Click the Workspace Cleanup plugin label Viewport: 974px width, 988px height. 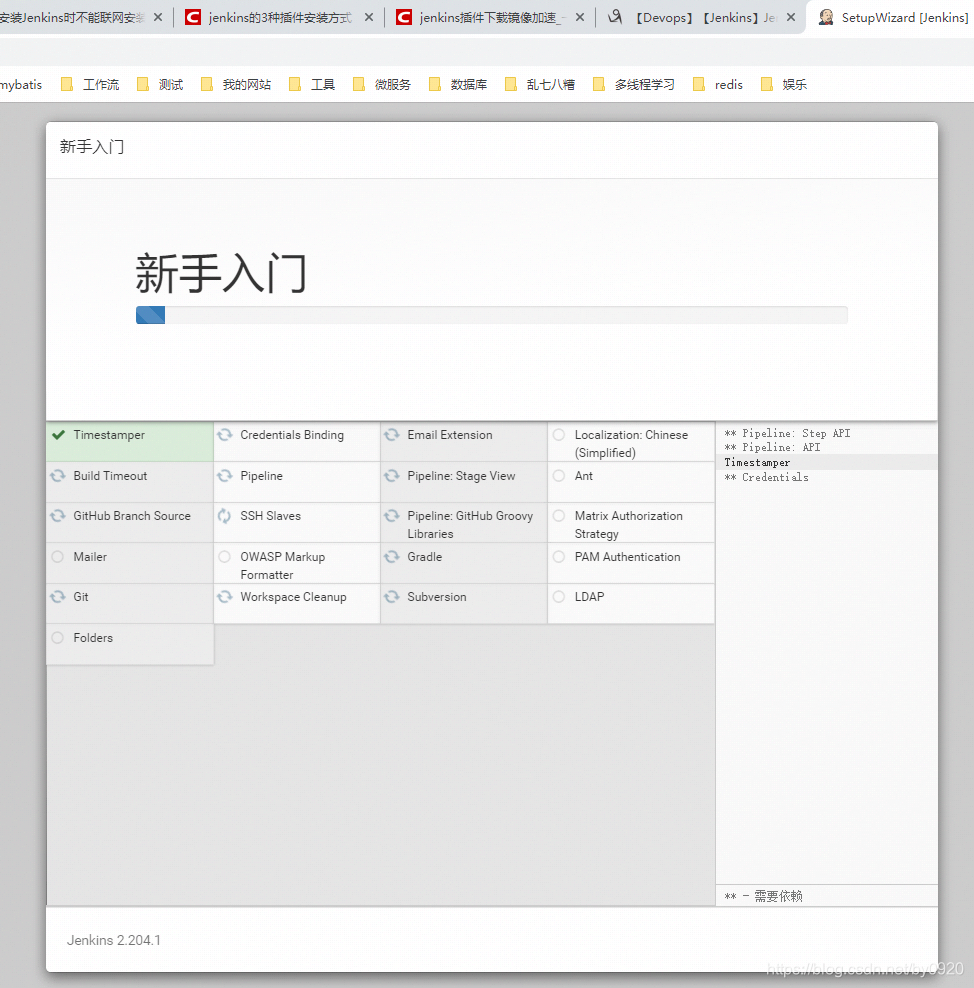click(x=294, y=597)
